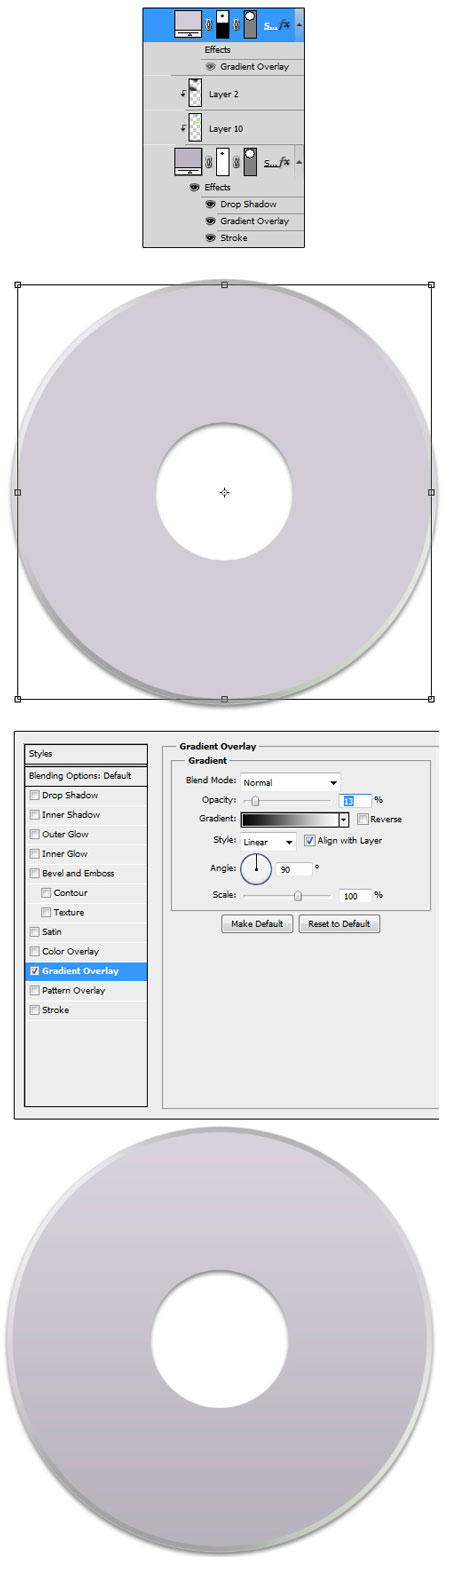Hide the Stroke effect in layers panel

[x=211, y=238]
